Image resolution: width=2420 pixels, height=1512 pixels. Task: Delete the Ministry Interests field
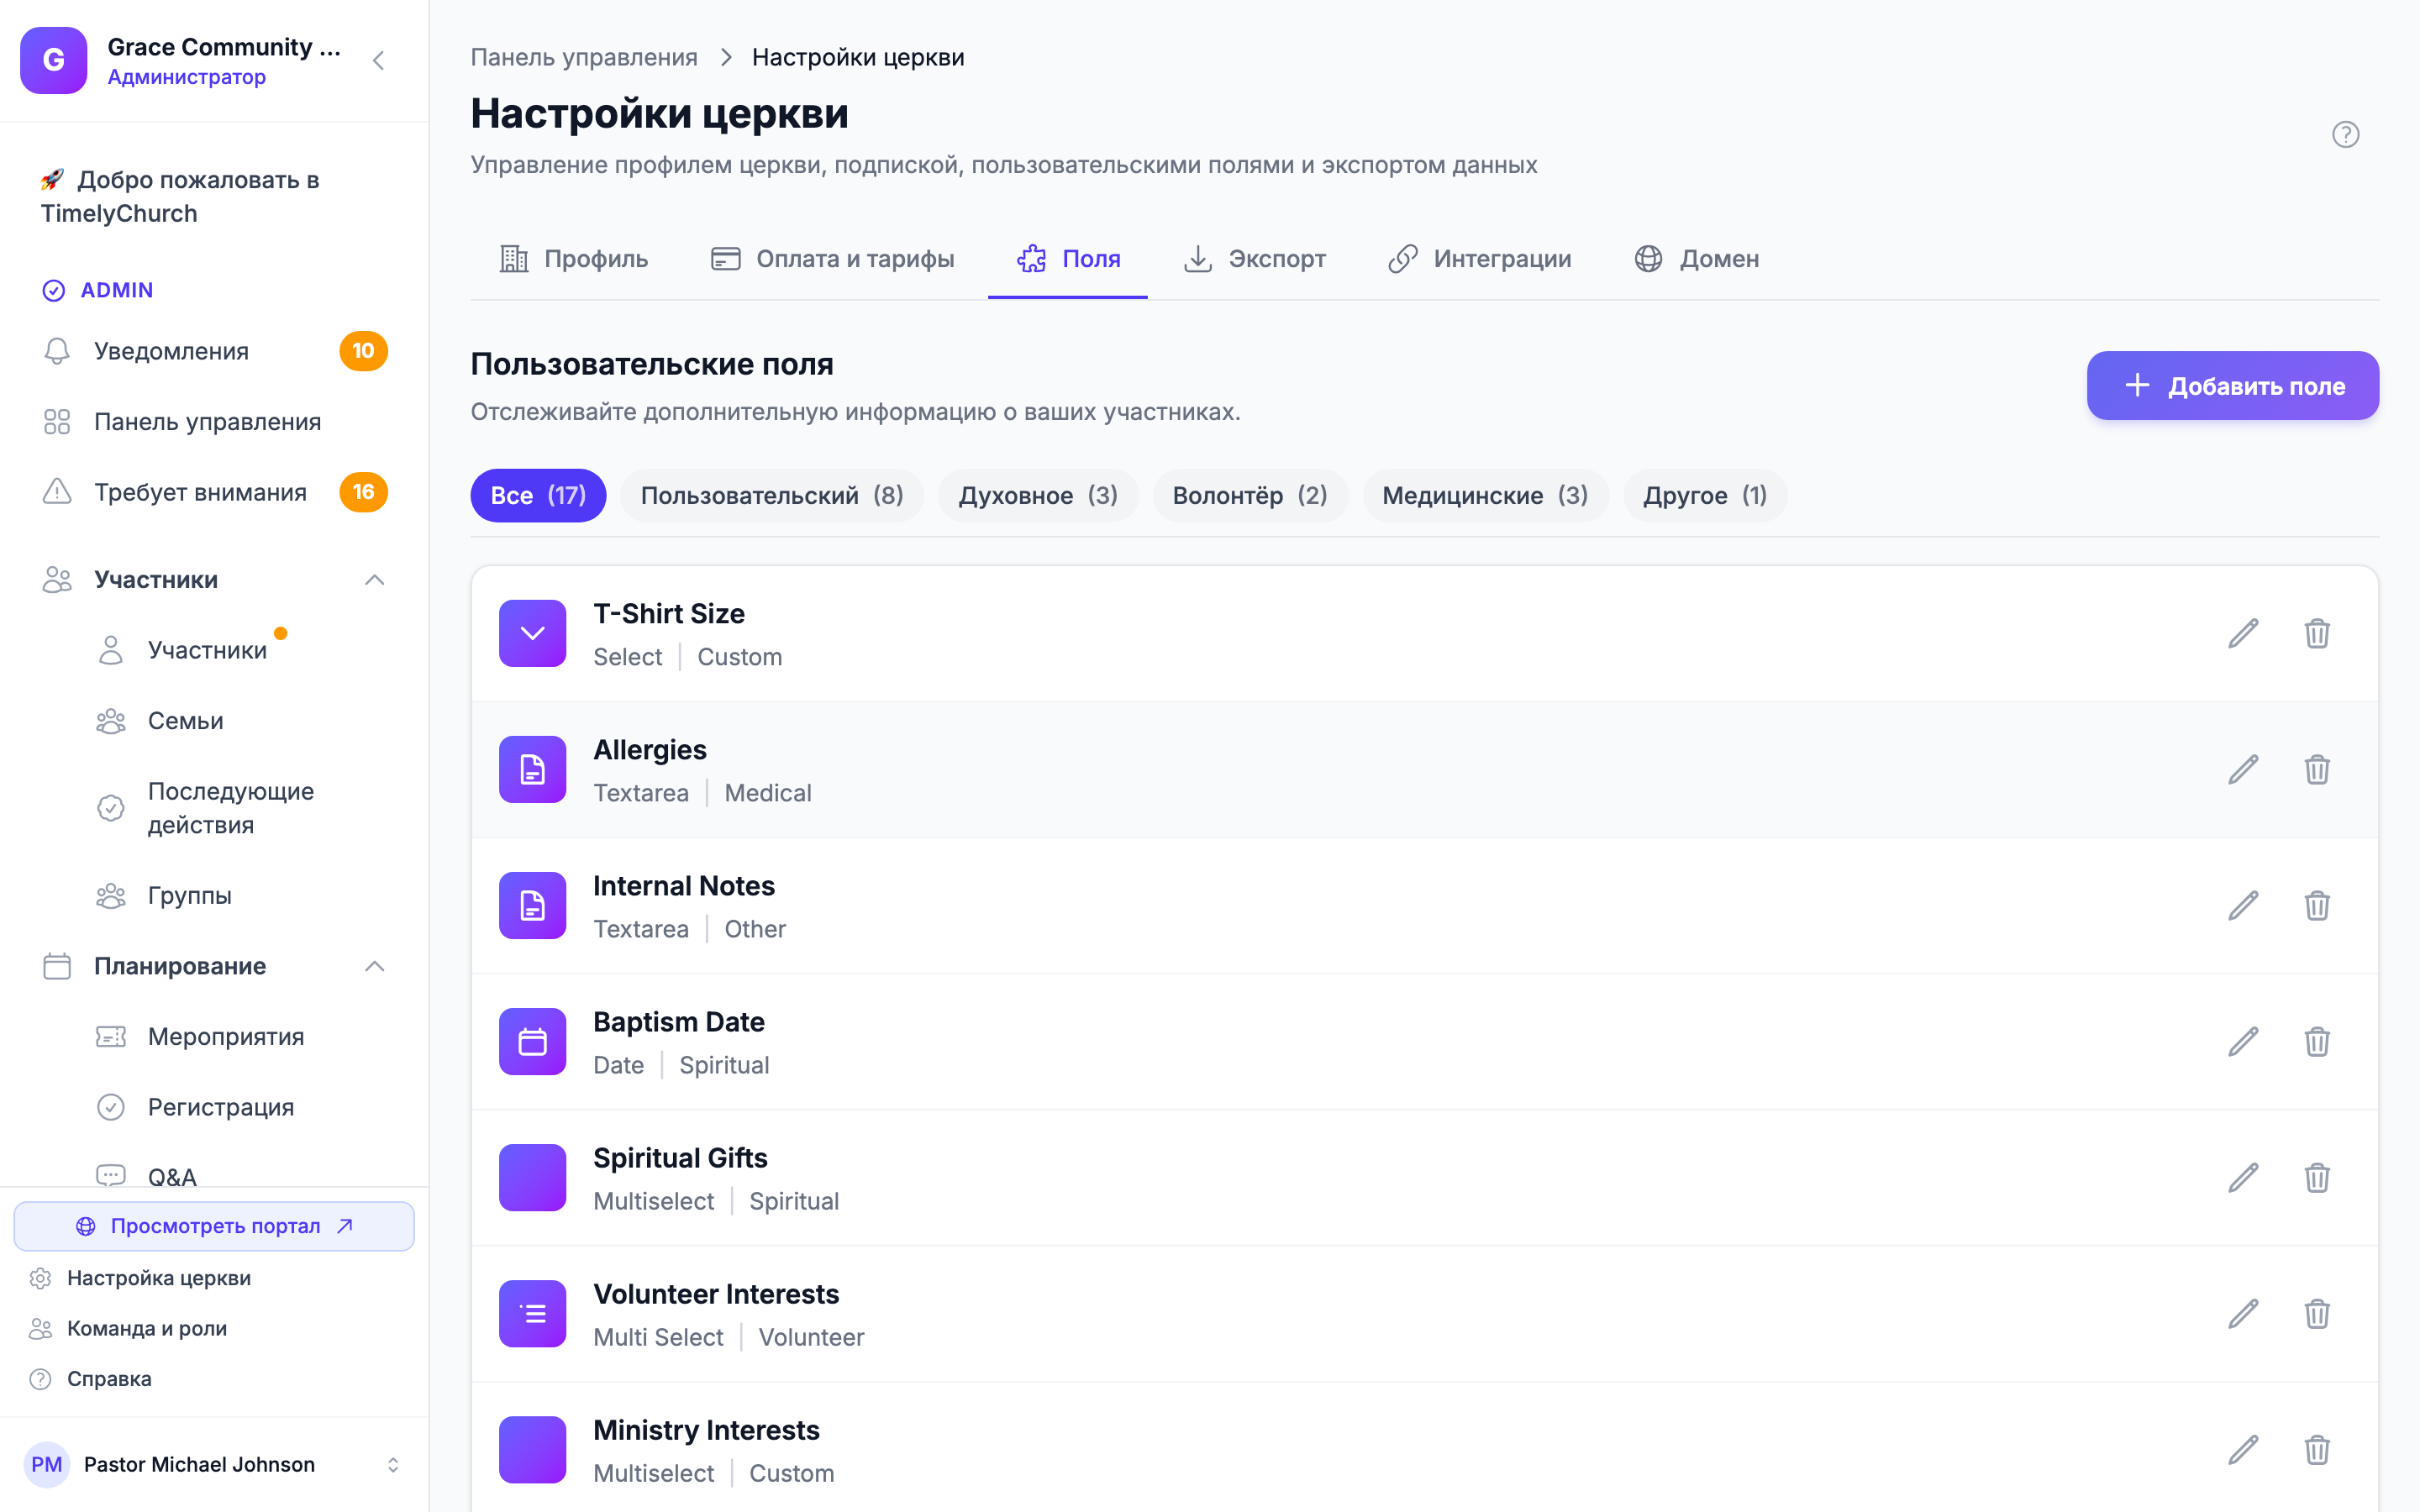[2317, 1449]
